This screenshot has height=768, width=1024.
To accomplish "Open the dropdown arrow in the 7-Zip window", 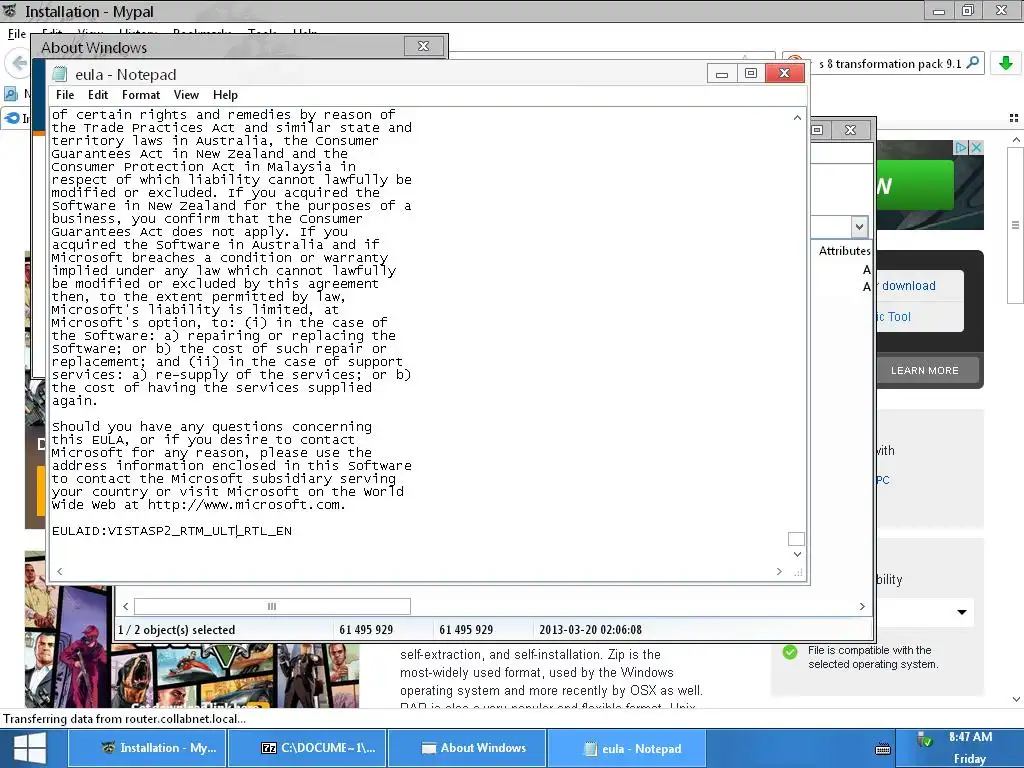I will tap(859, 227).
